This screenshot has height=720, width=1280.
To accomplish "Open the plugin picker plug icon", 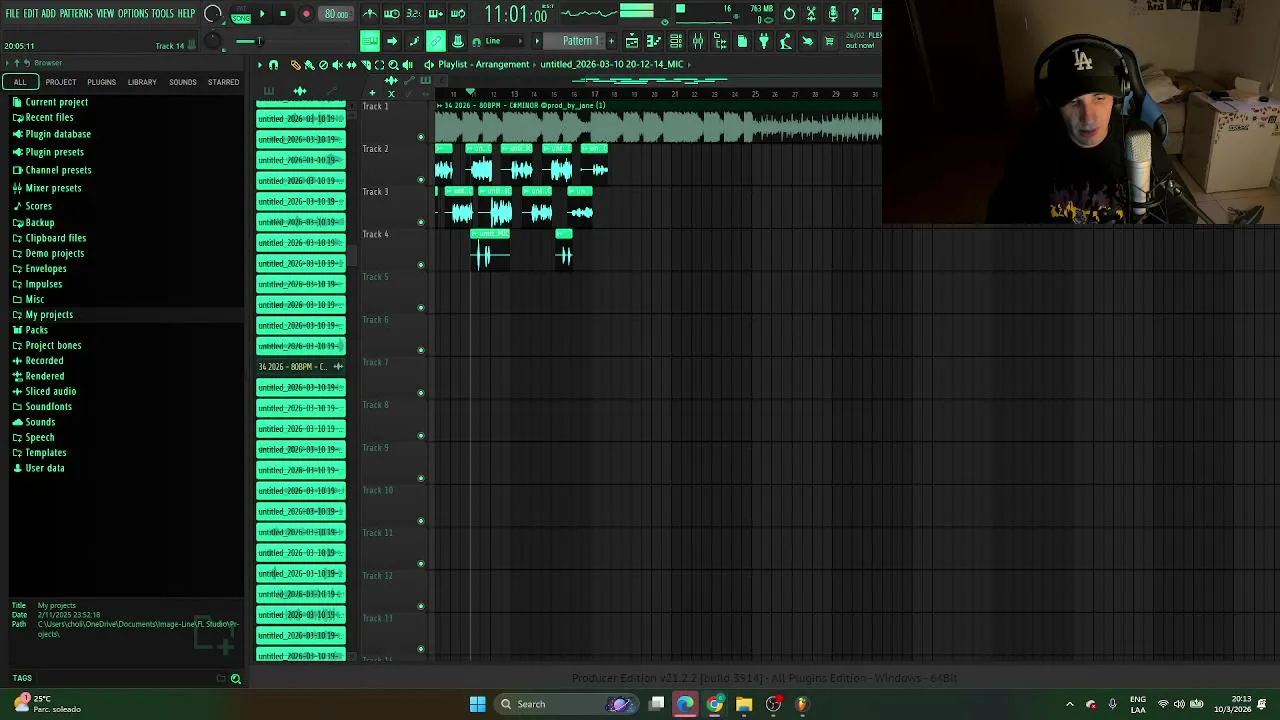I will point(763,41).
